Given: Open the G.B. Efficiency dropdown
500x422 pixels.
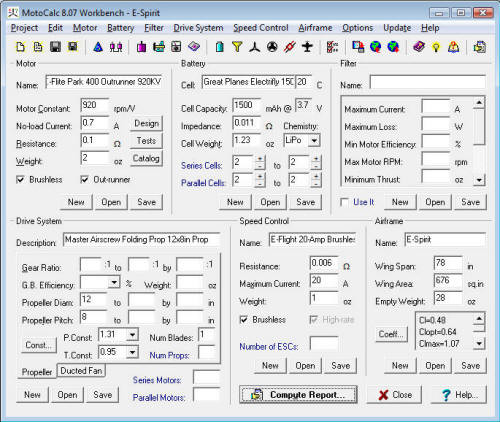Looking at the screenshot, I should coord(114,283).
